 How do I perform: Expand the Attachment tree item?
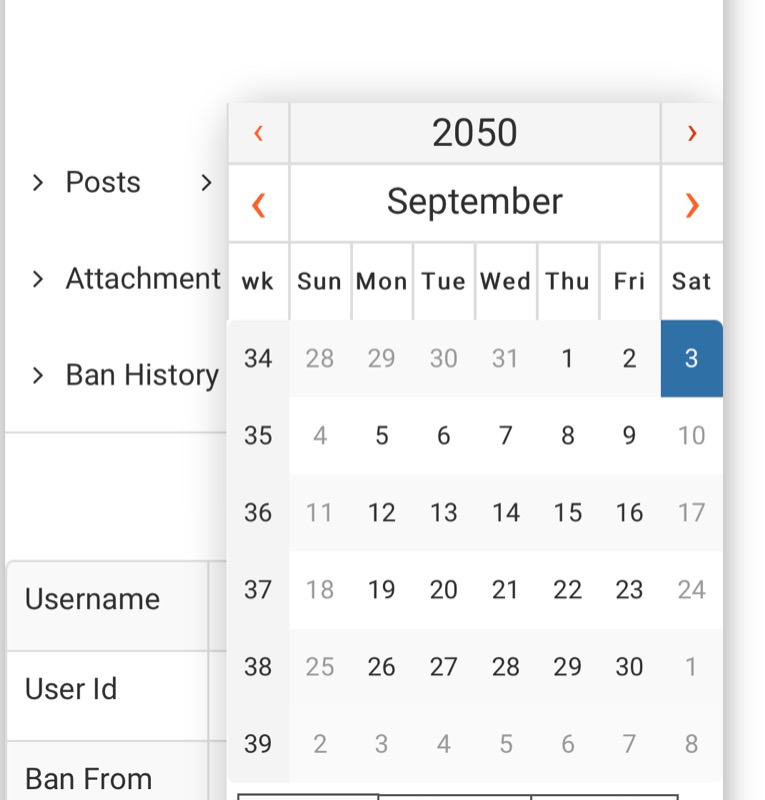click(38, 278)
